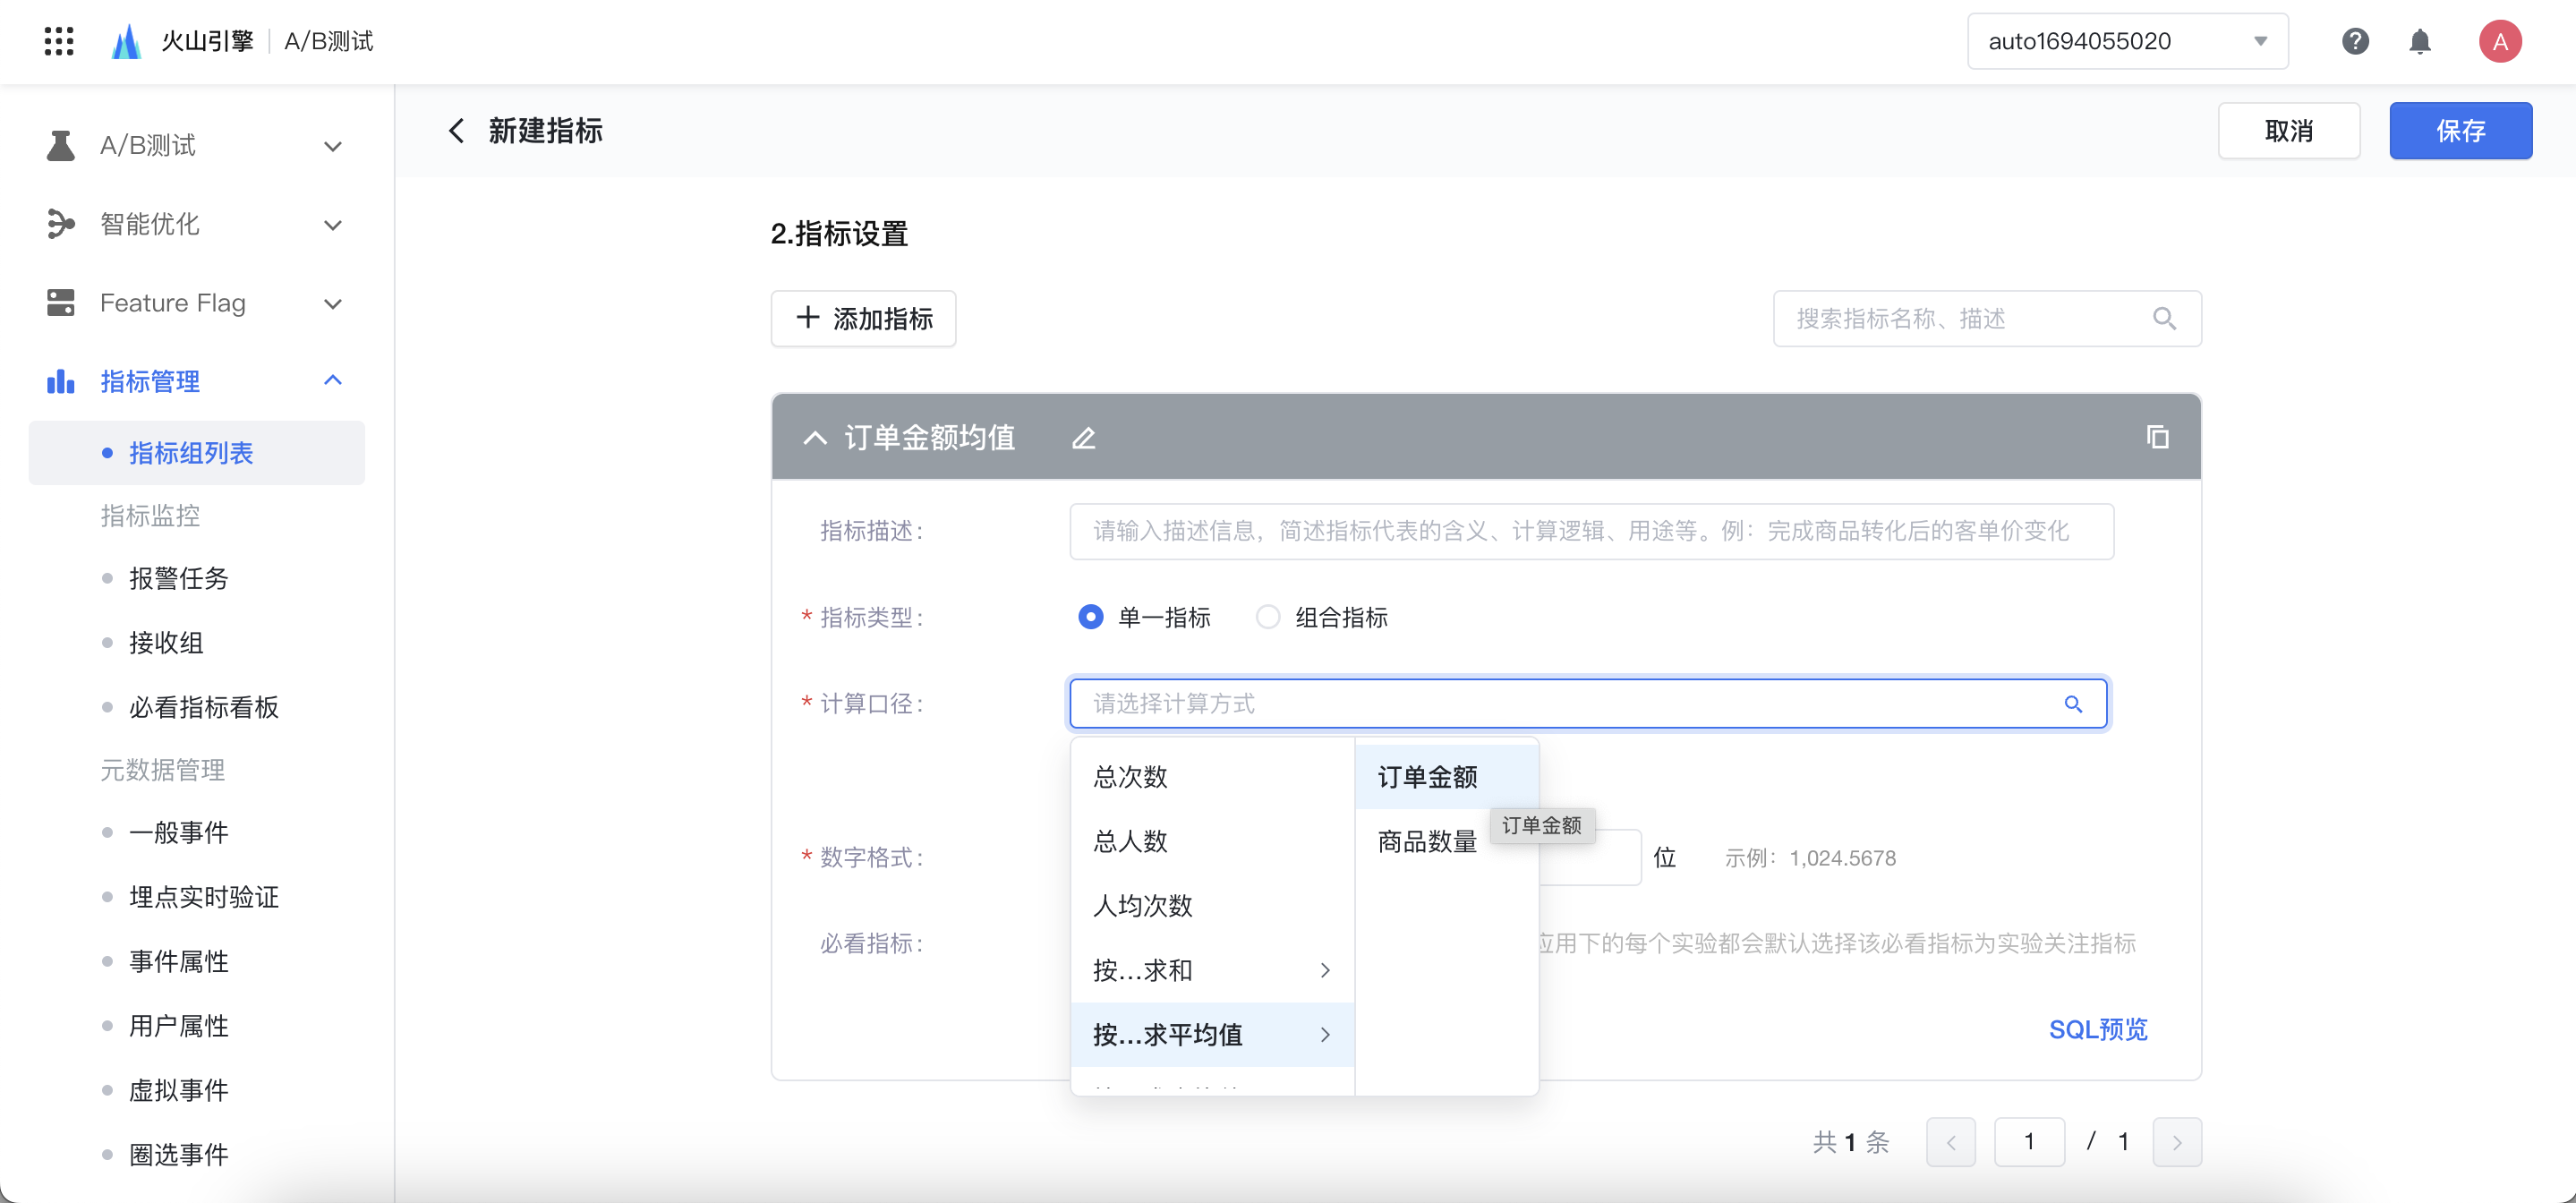
Task: Collapse the 订单金额均值 metric card
Action: (815, 438)
